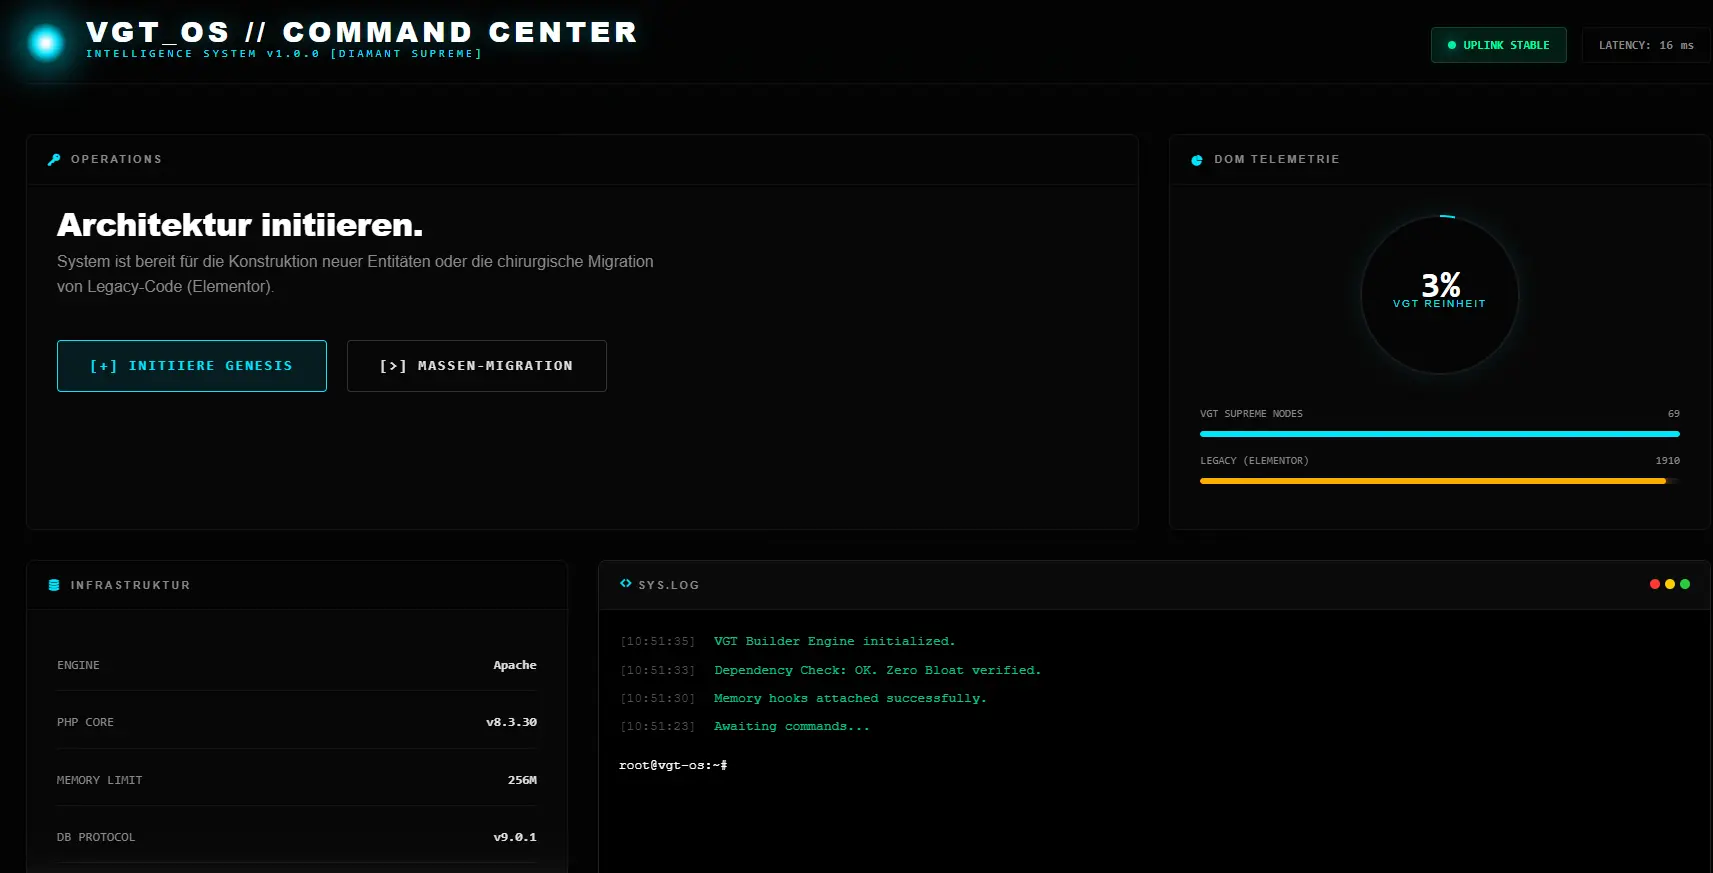The image size is (1713, 873).
Task: Click the SYS.LOG panel label
Action: point(669,585)
